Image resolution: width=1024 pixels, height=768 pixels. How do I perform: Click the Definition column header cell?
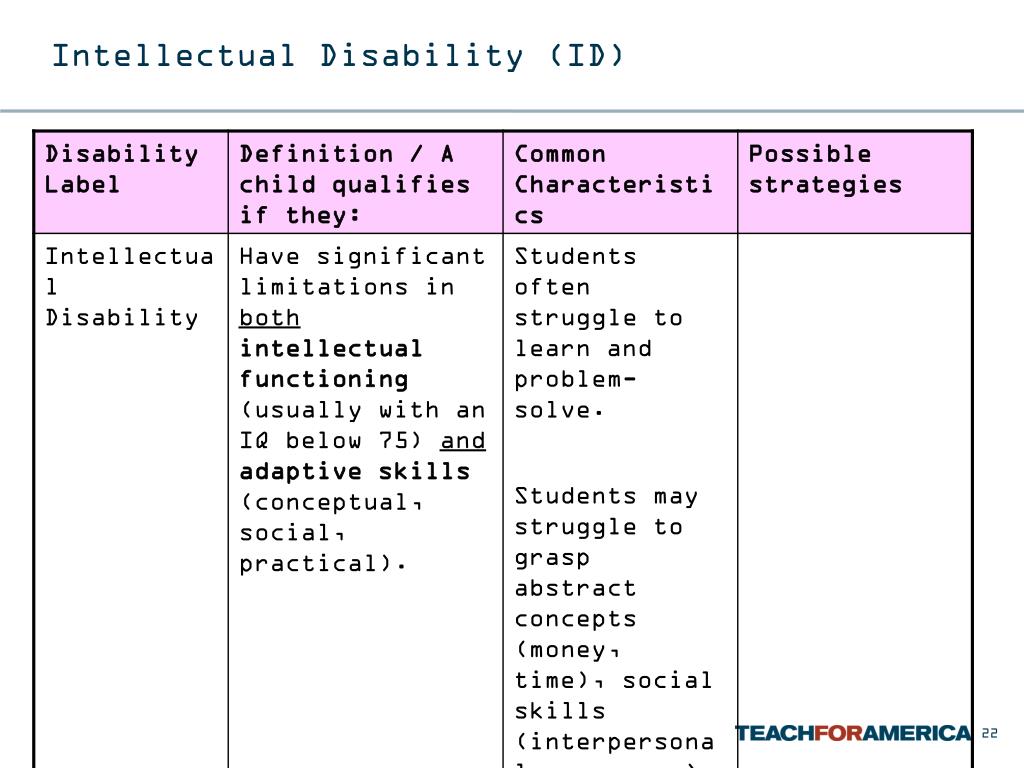coord(366,182)
